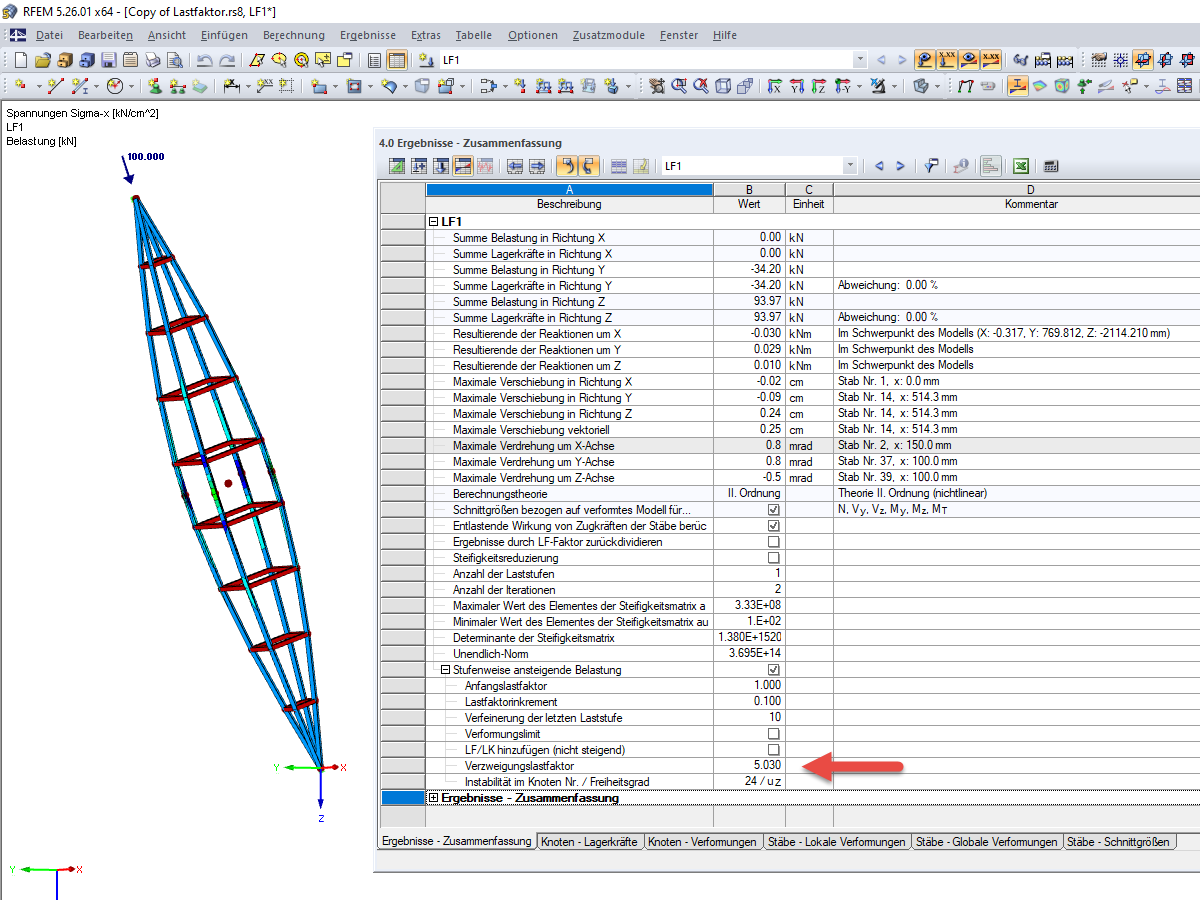Open the LF1 load case dropdown in main toolbar
The width and height of the screenshot is (1200, 900).
859,60
